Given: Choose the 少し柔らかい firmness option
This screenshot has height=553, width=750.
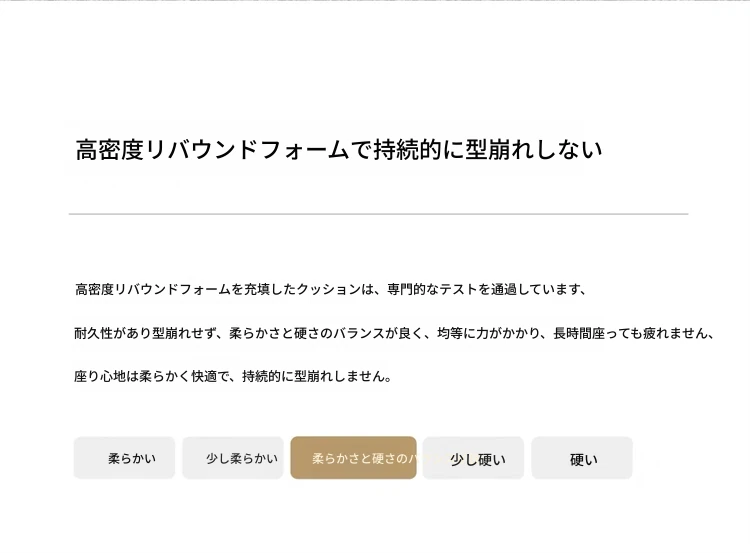Looking at the screenshot, I should point(233,458).
